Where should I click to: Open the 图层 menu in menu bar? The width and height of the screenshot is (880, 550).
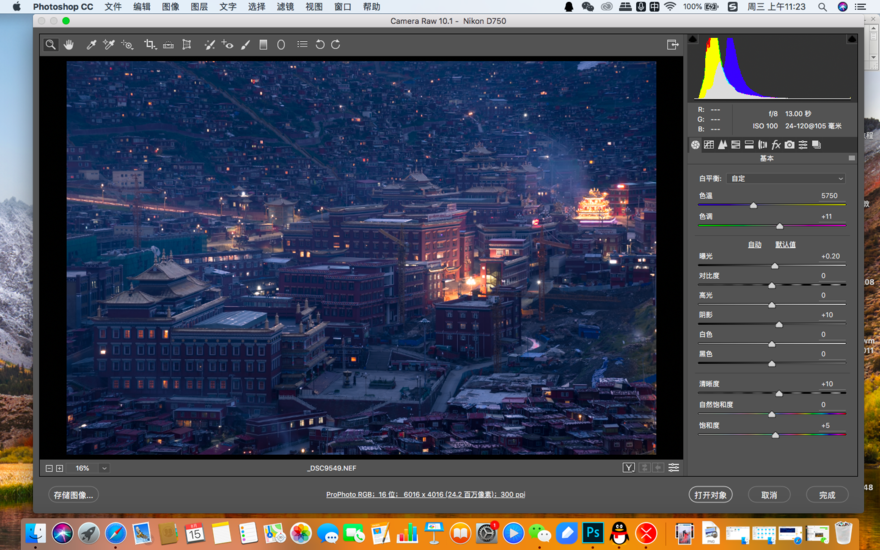199,7
